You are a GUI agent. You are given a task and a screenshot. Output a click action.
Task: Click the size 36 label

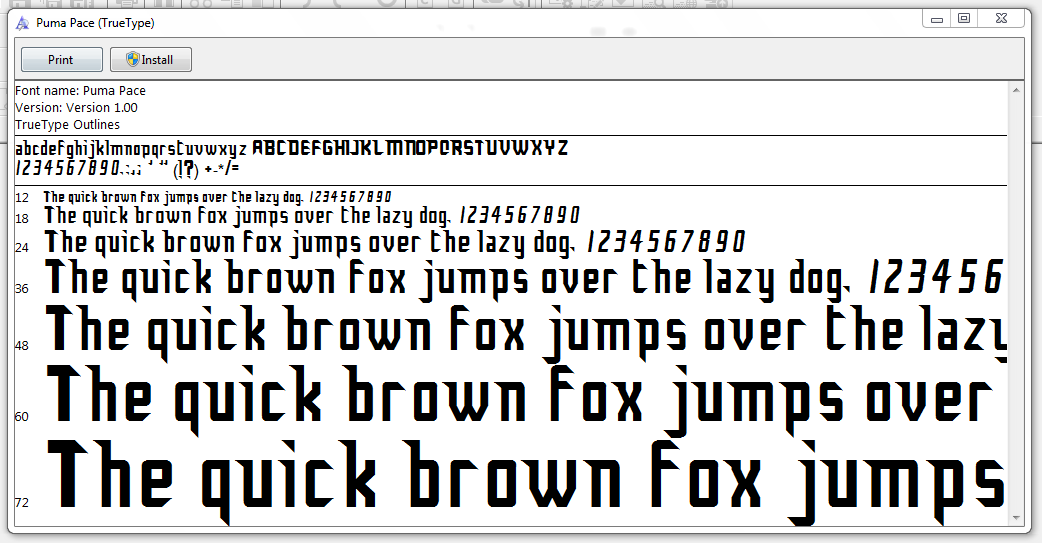23,288
